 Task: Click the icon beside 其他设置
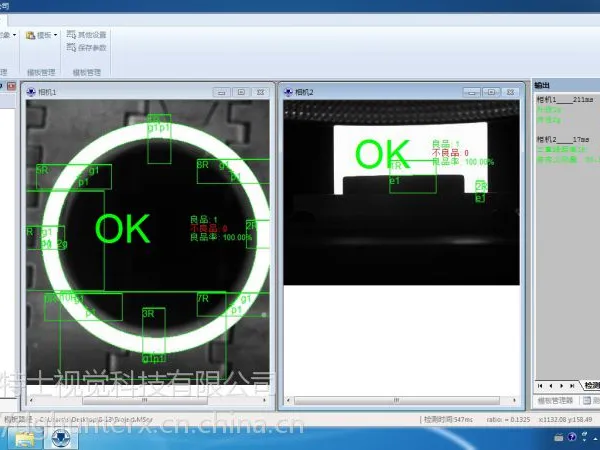coord(71,34)
